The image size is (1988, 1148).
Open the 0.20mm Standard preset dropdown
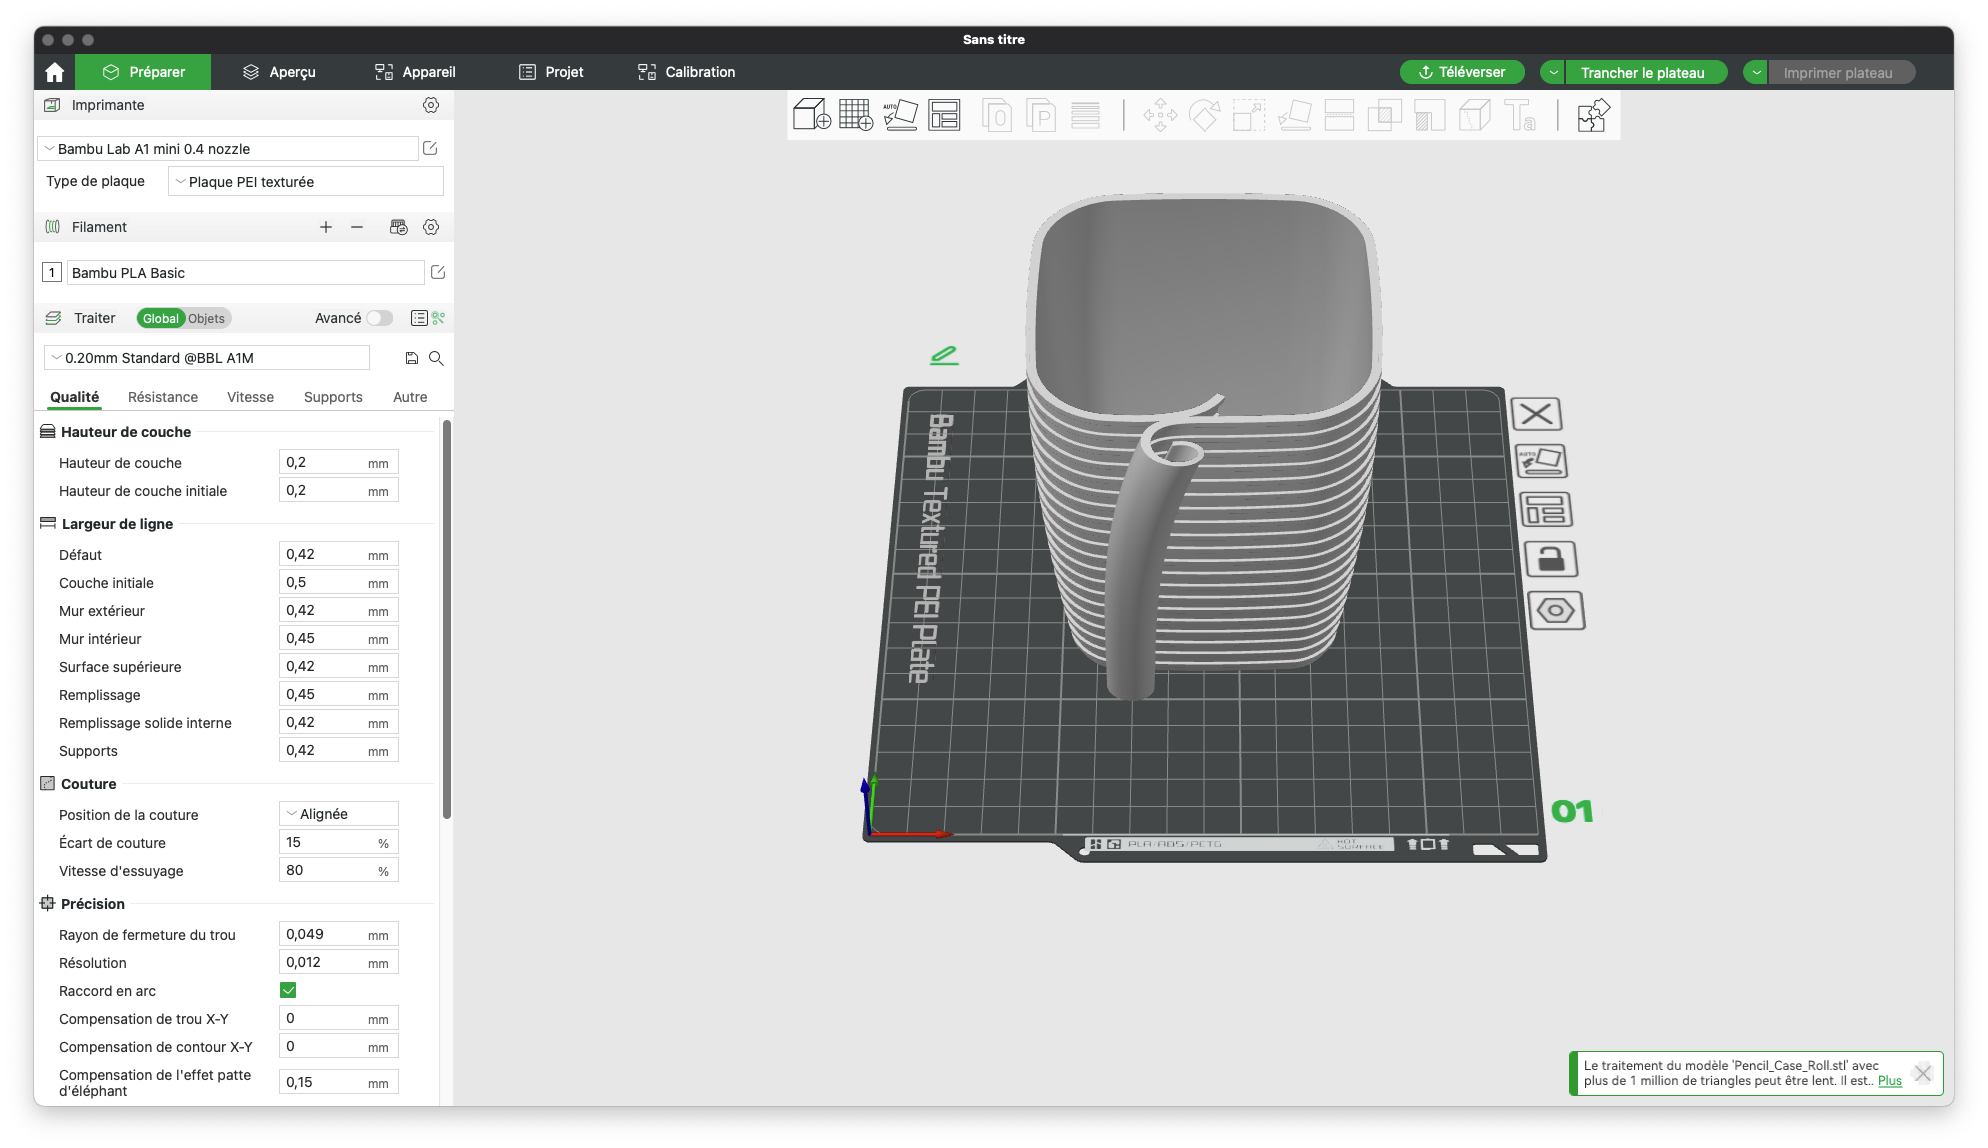coord(207,358)
